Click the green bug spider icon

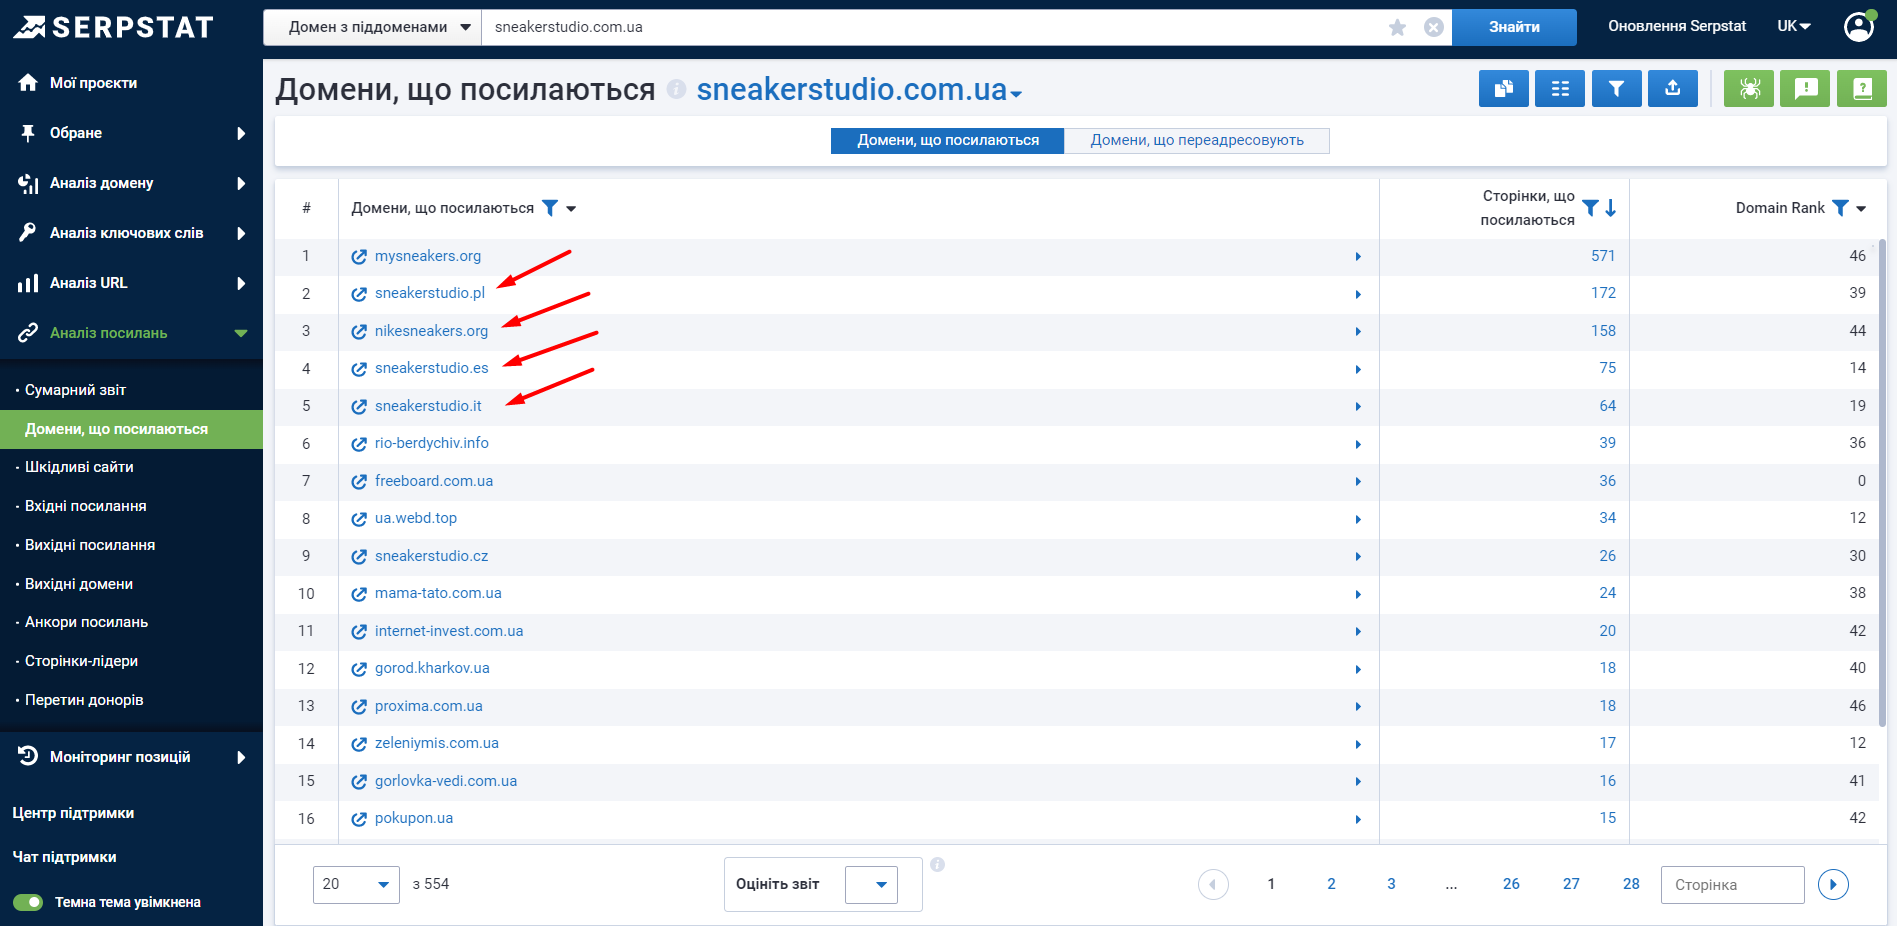[x=1749, y=89]
